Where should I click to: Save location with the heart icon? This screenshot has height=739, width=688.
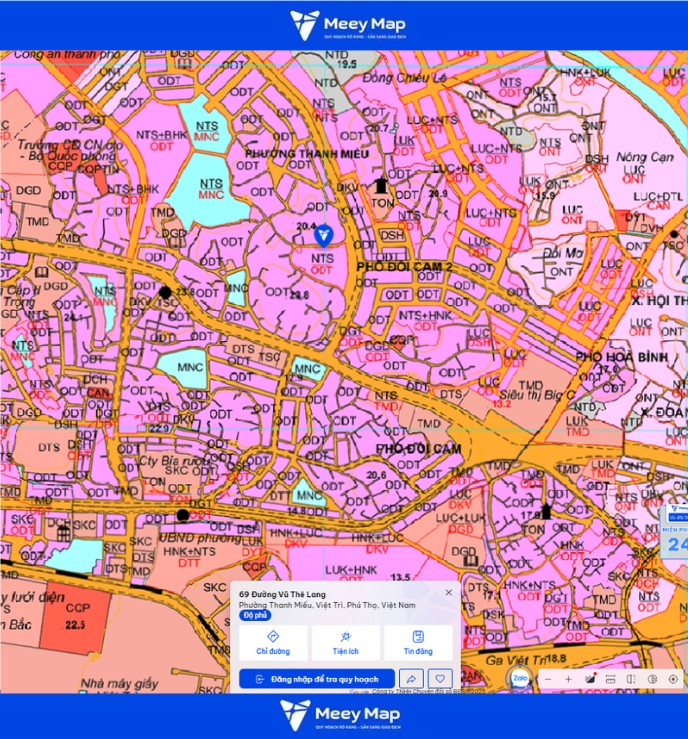pos(440,679)
